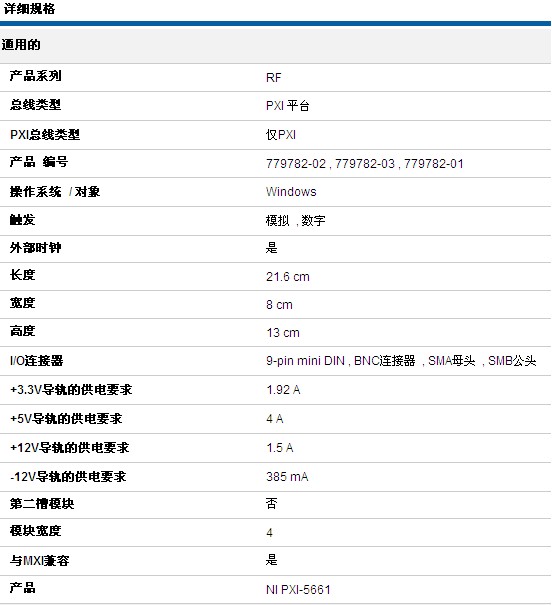
Task: Select the 通用的 group header row
Action: coord(275,46)
